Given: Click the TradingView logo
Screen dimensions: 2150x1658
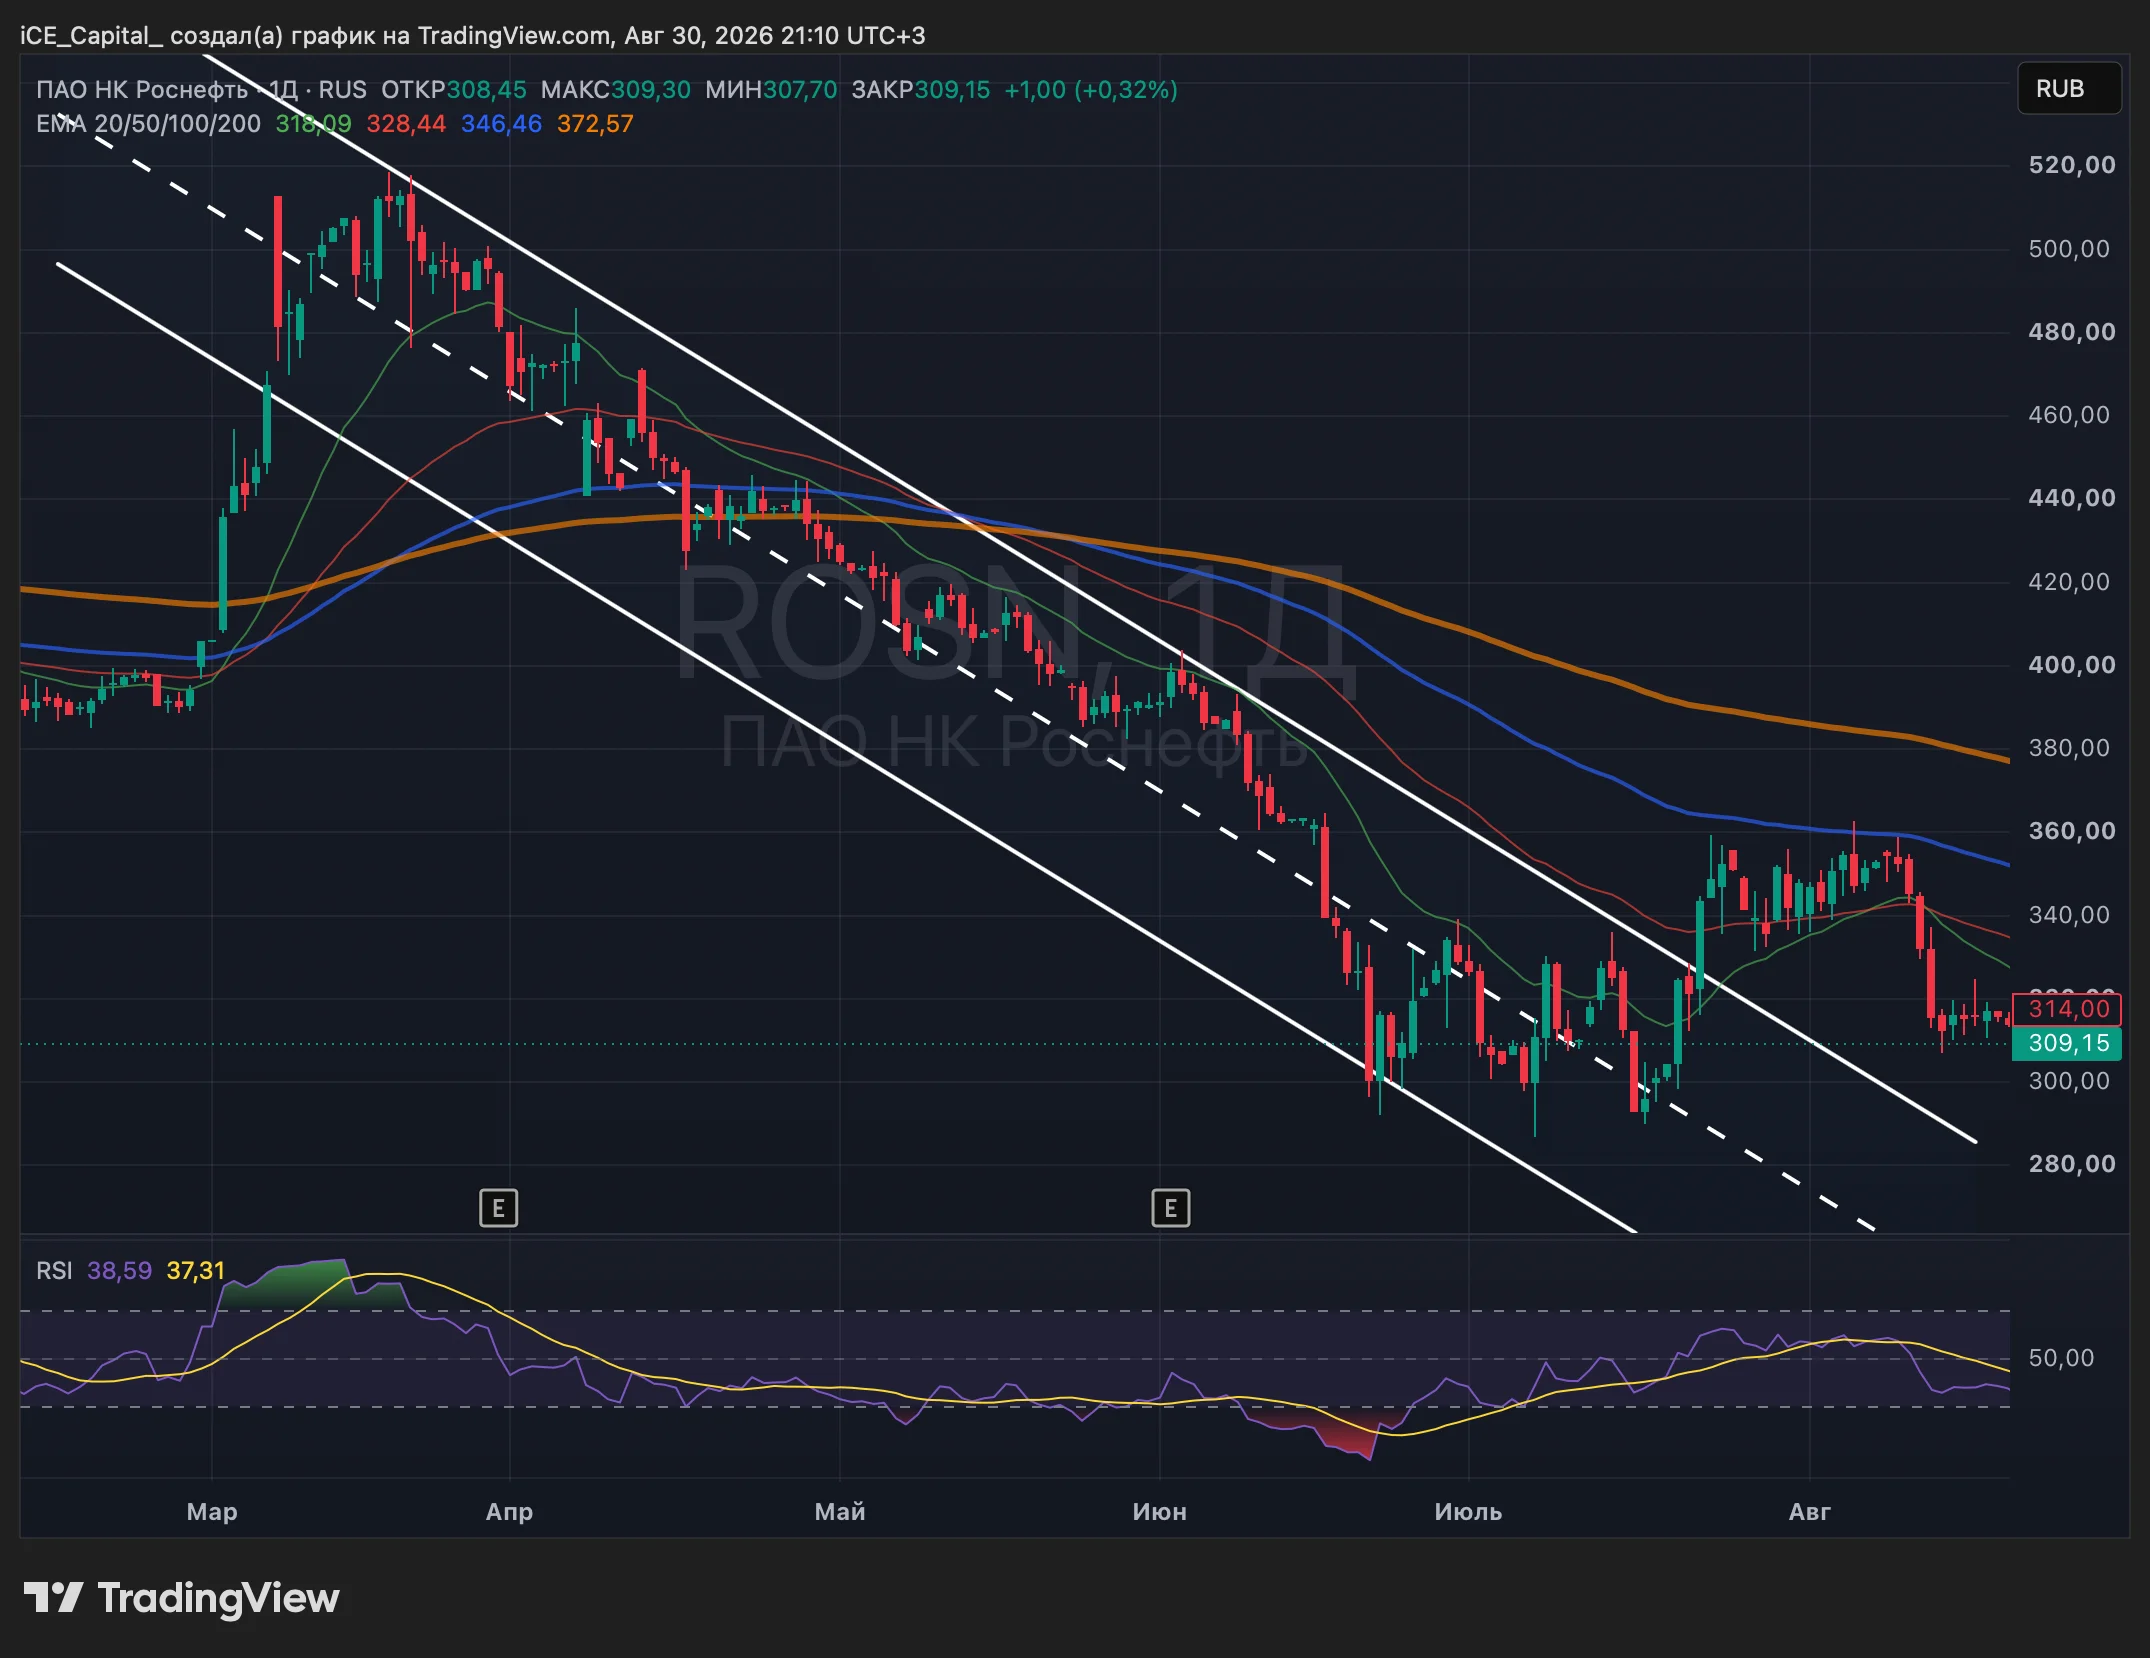Looking at the screenshot, I should tap(181, 1598).
